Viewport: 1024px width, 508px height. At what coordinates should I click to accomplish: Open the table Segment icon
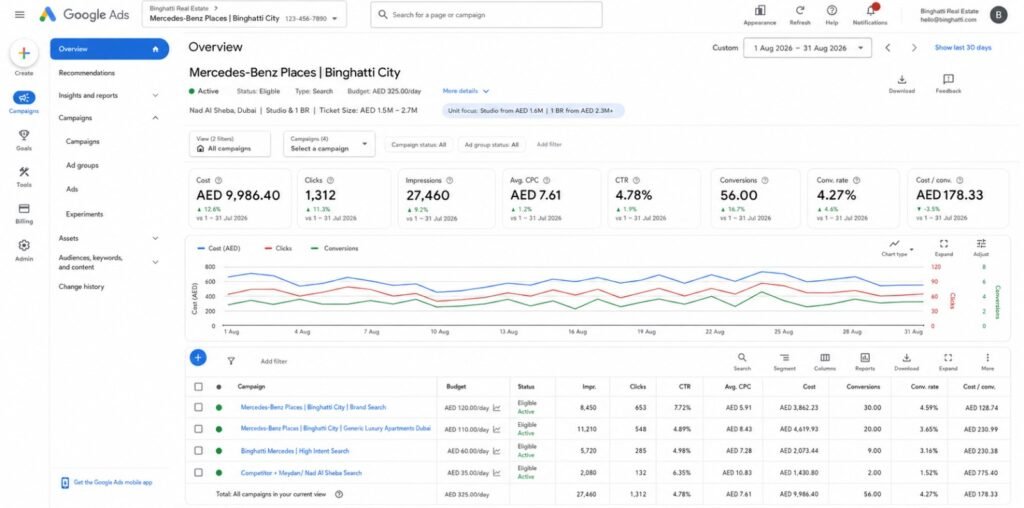784,358
